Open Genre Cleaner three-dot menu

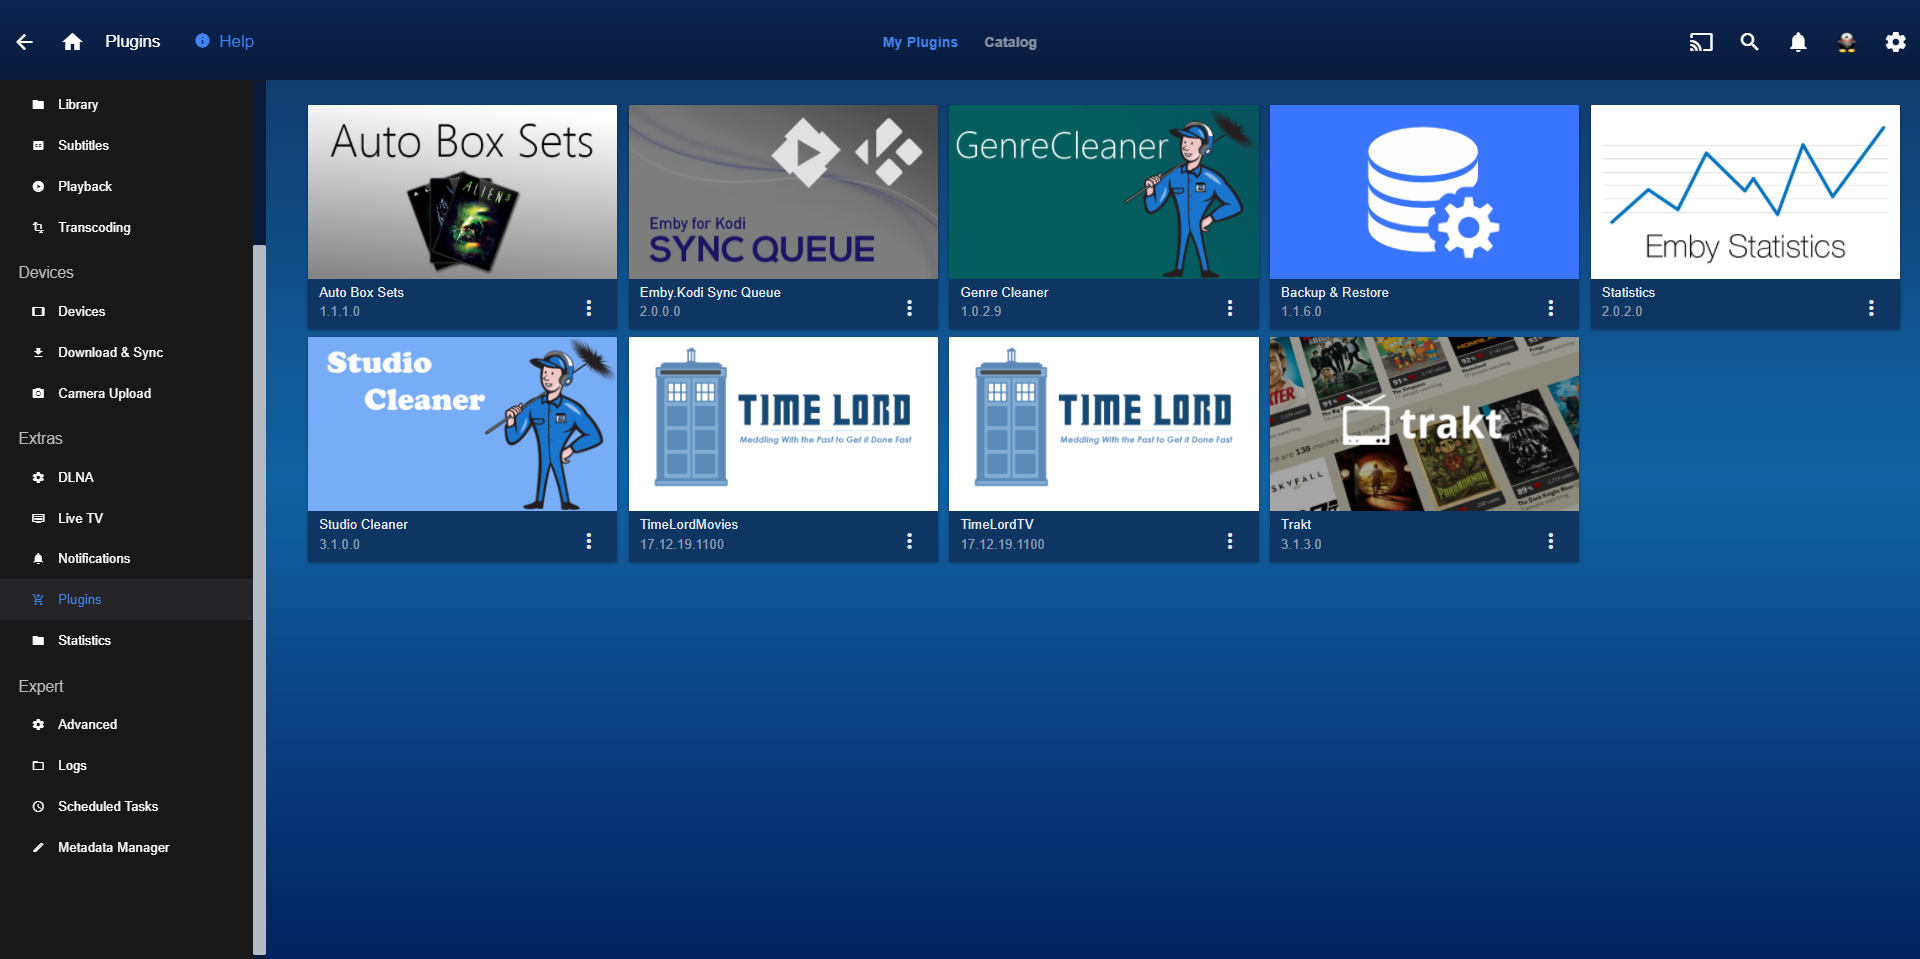click(1230, 308)
